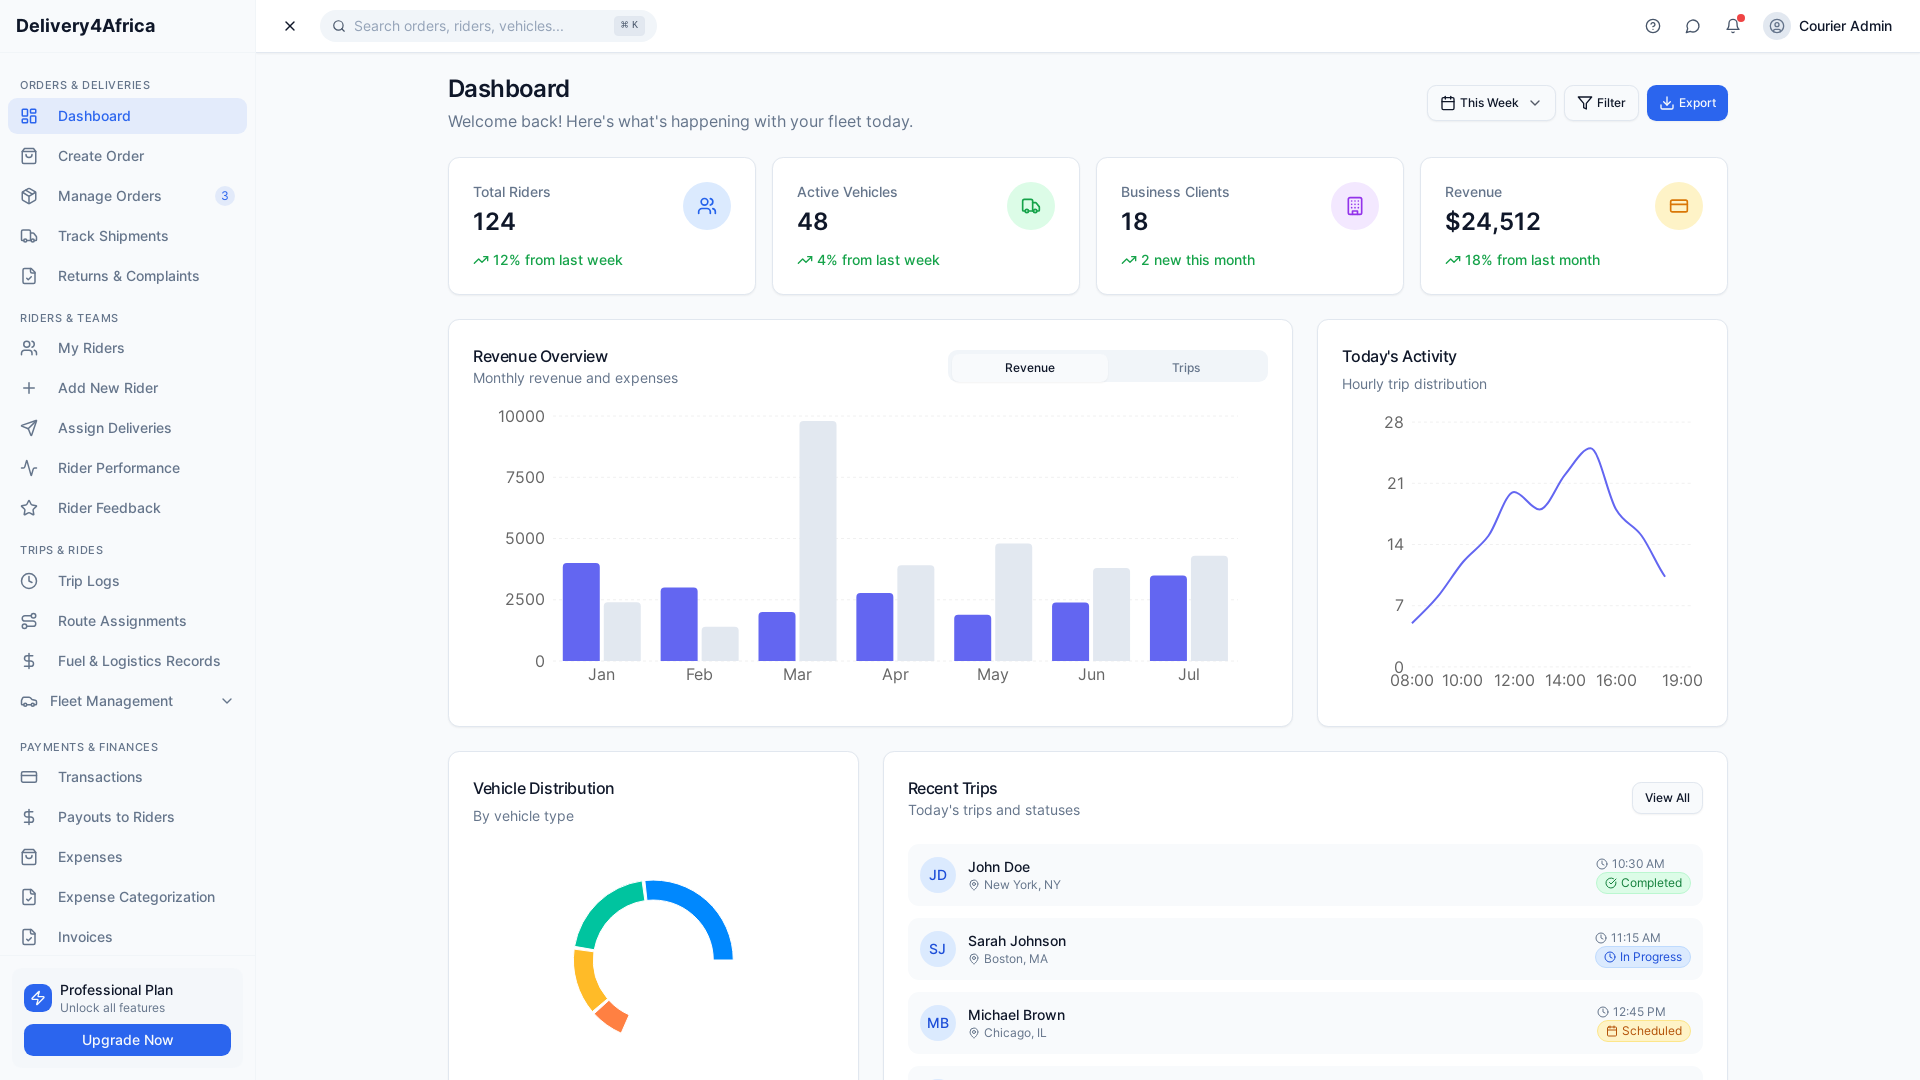The image size is (1920, 1080).
Task: Click the My Riders people icon
Action: click(29, 348)
